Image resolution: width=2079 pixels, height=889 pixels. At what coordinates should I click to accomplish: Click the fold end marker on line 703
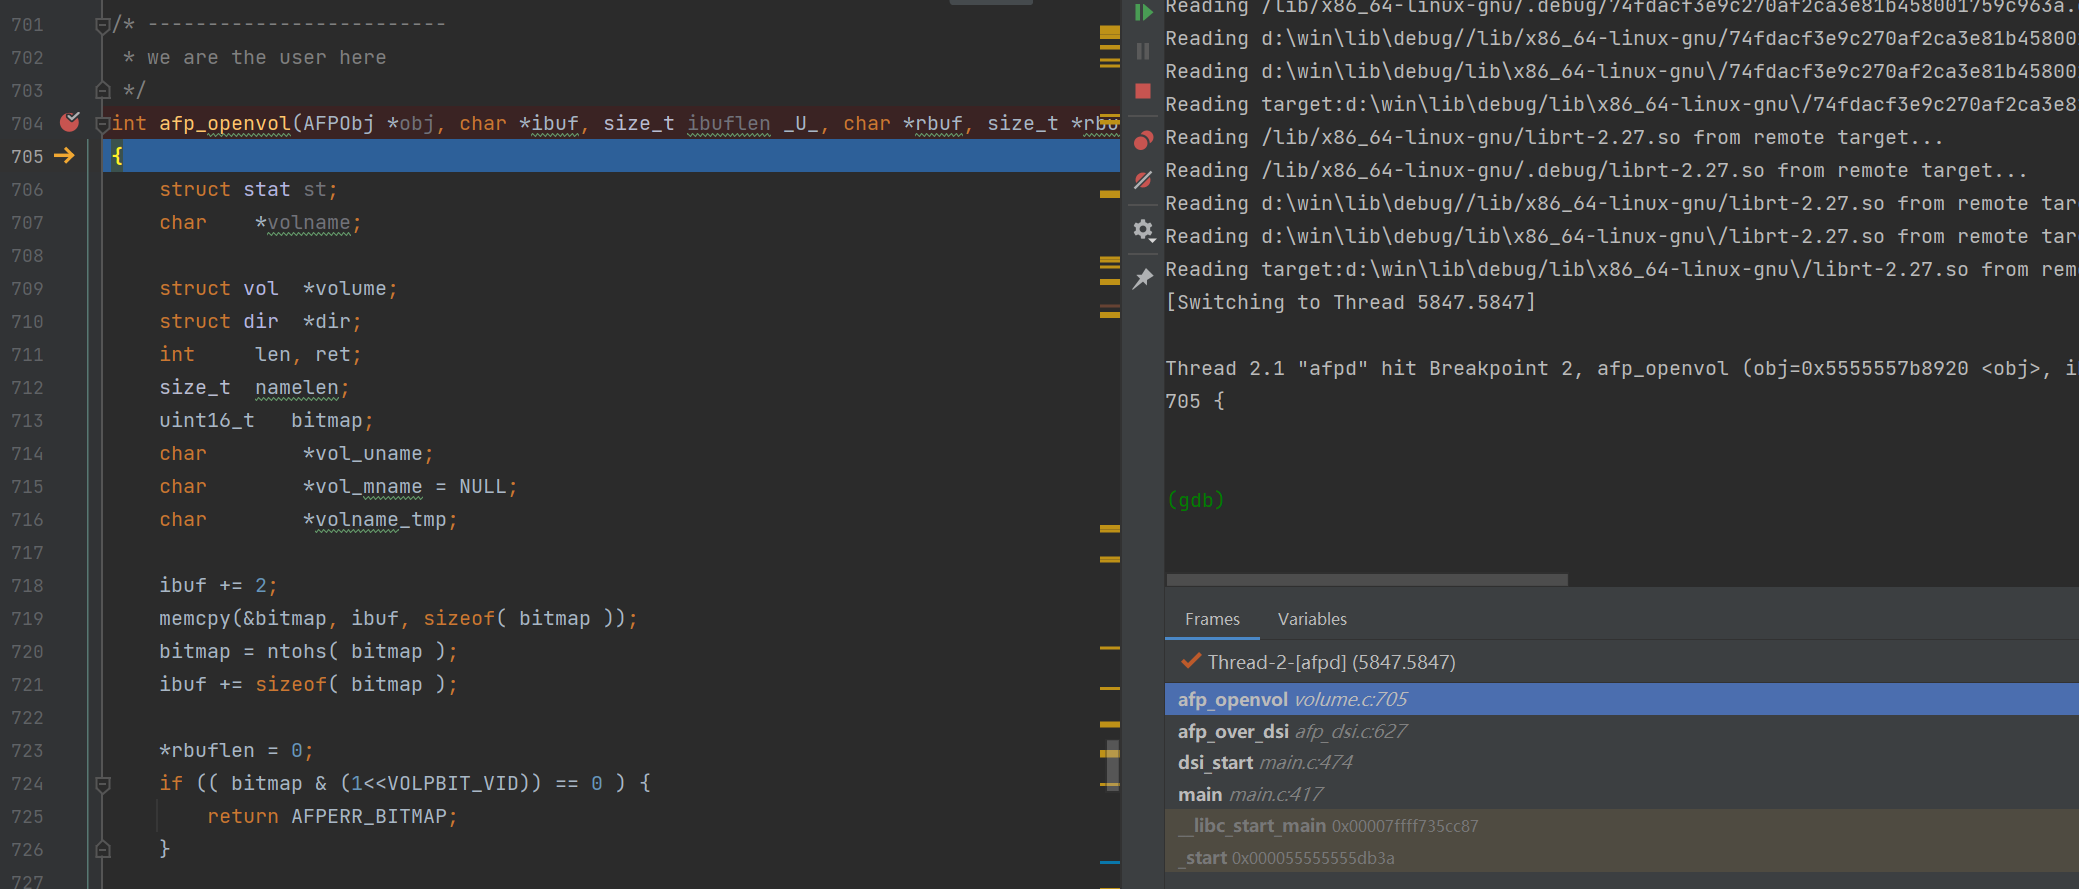point(102,91)
